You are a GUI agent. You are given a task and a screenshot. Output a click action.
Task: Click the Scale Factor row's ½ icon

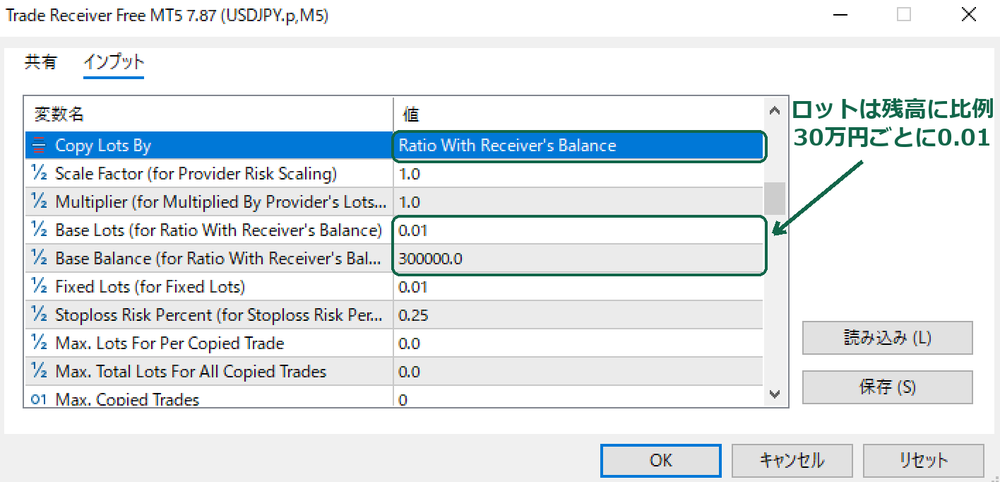(39, 174)
